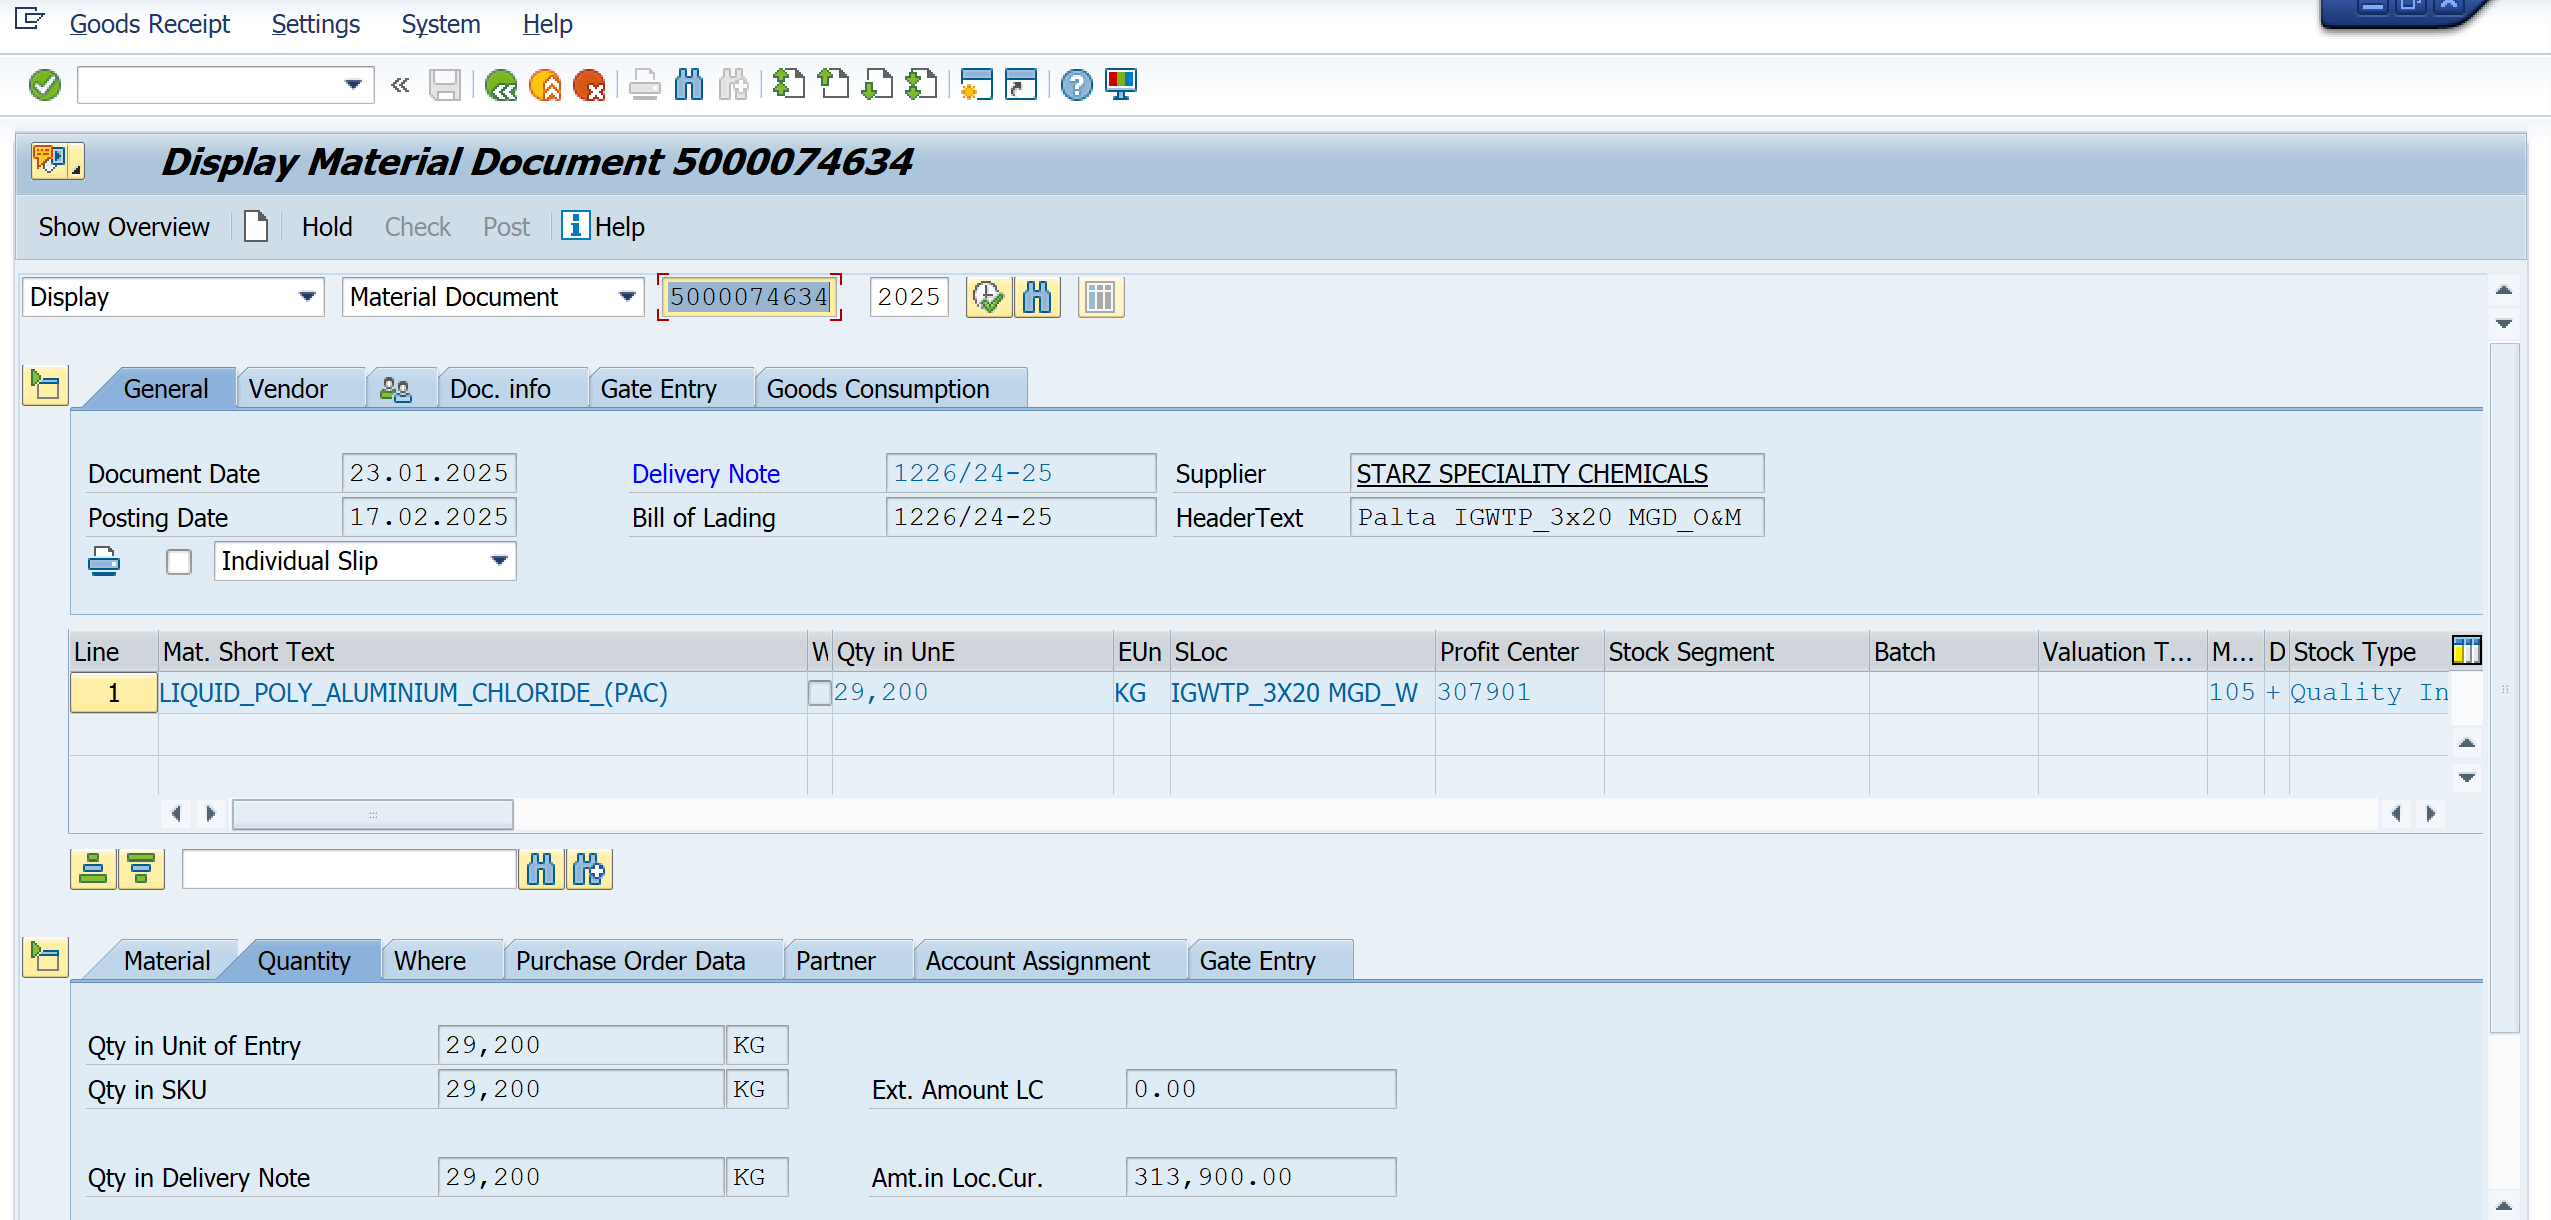Screen dimensions: 2551x1220
Task: Click the green Back arrow icon
Action: click(500, 85)
